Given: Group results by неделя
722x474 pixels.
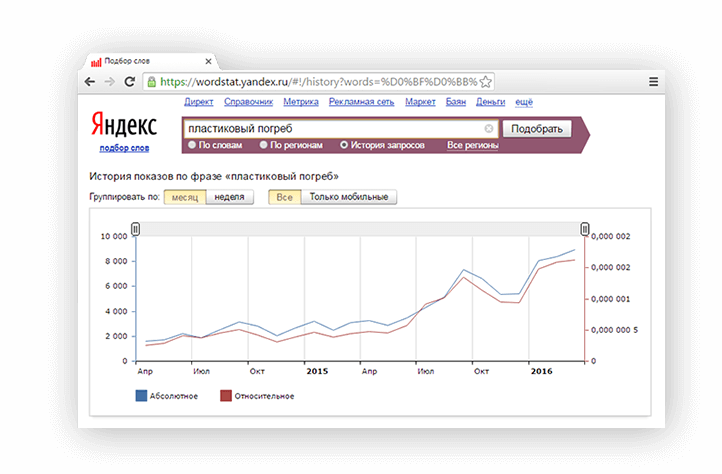Looking at the screenshot, I should [229, 197].
